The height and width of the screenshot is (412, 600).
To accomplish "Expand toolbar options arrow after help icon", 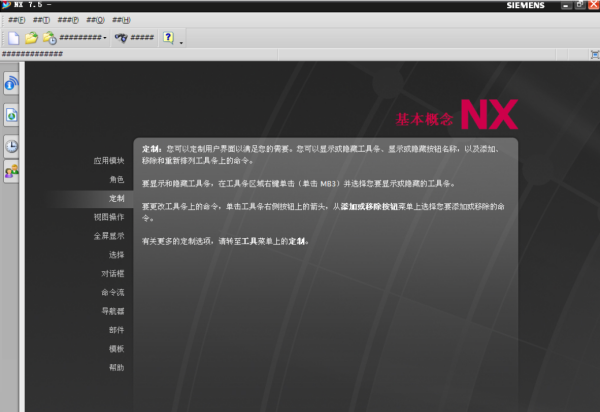I will [x=181, y=42].
